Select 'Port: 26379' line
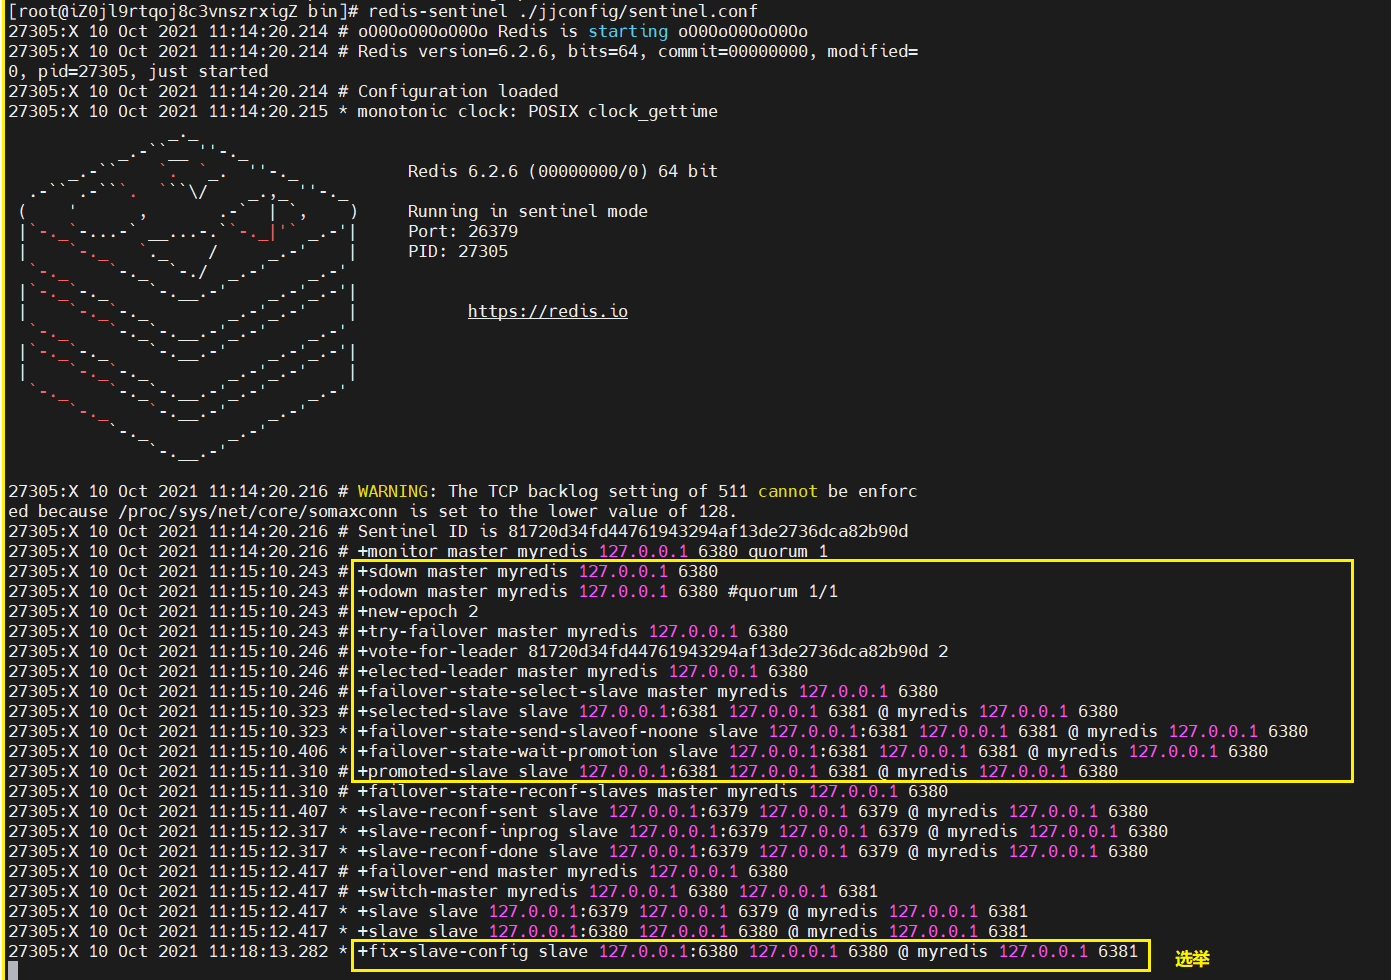1391x980 pixels. 463,231
